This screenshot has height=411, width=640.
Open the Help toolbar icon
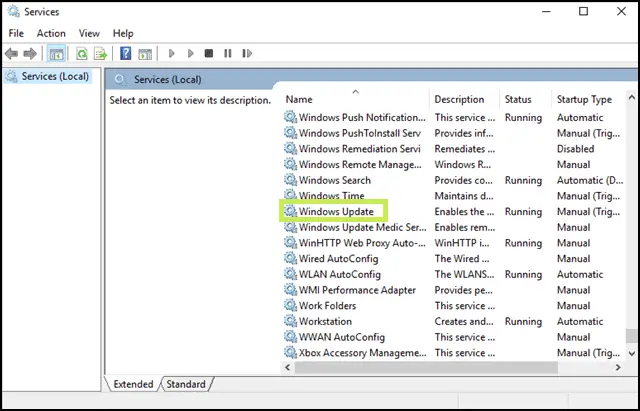tap(125, 53)
